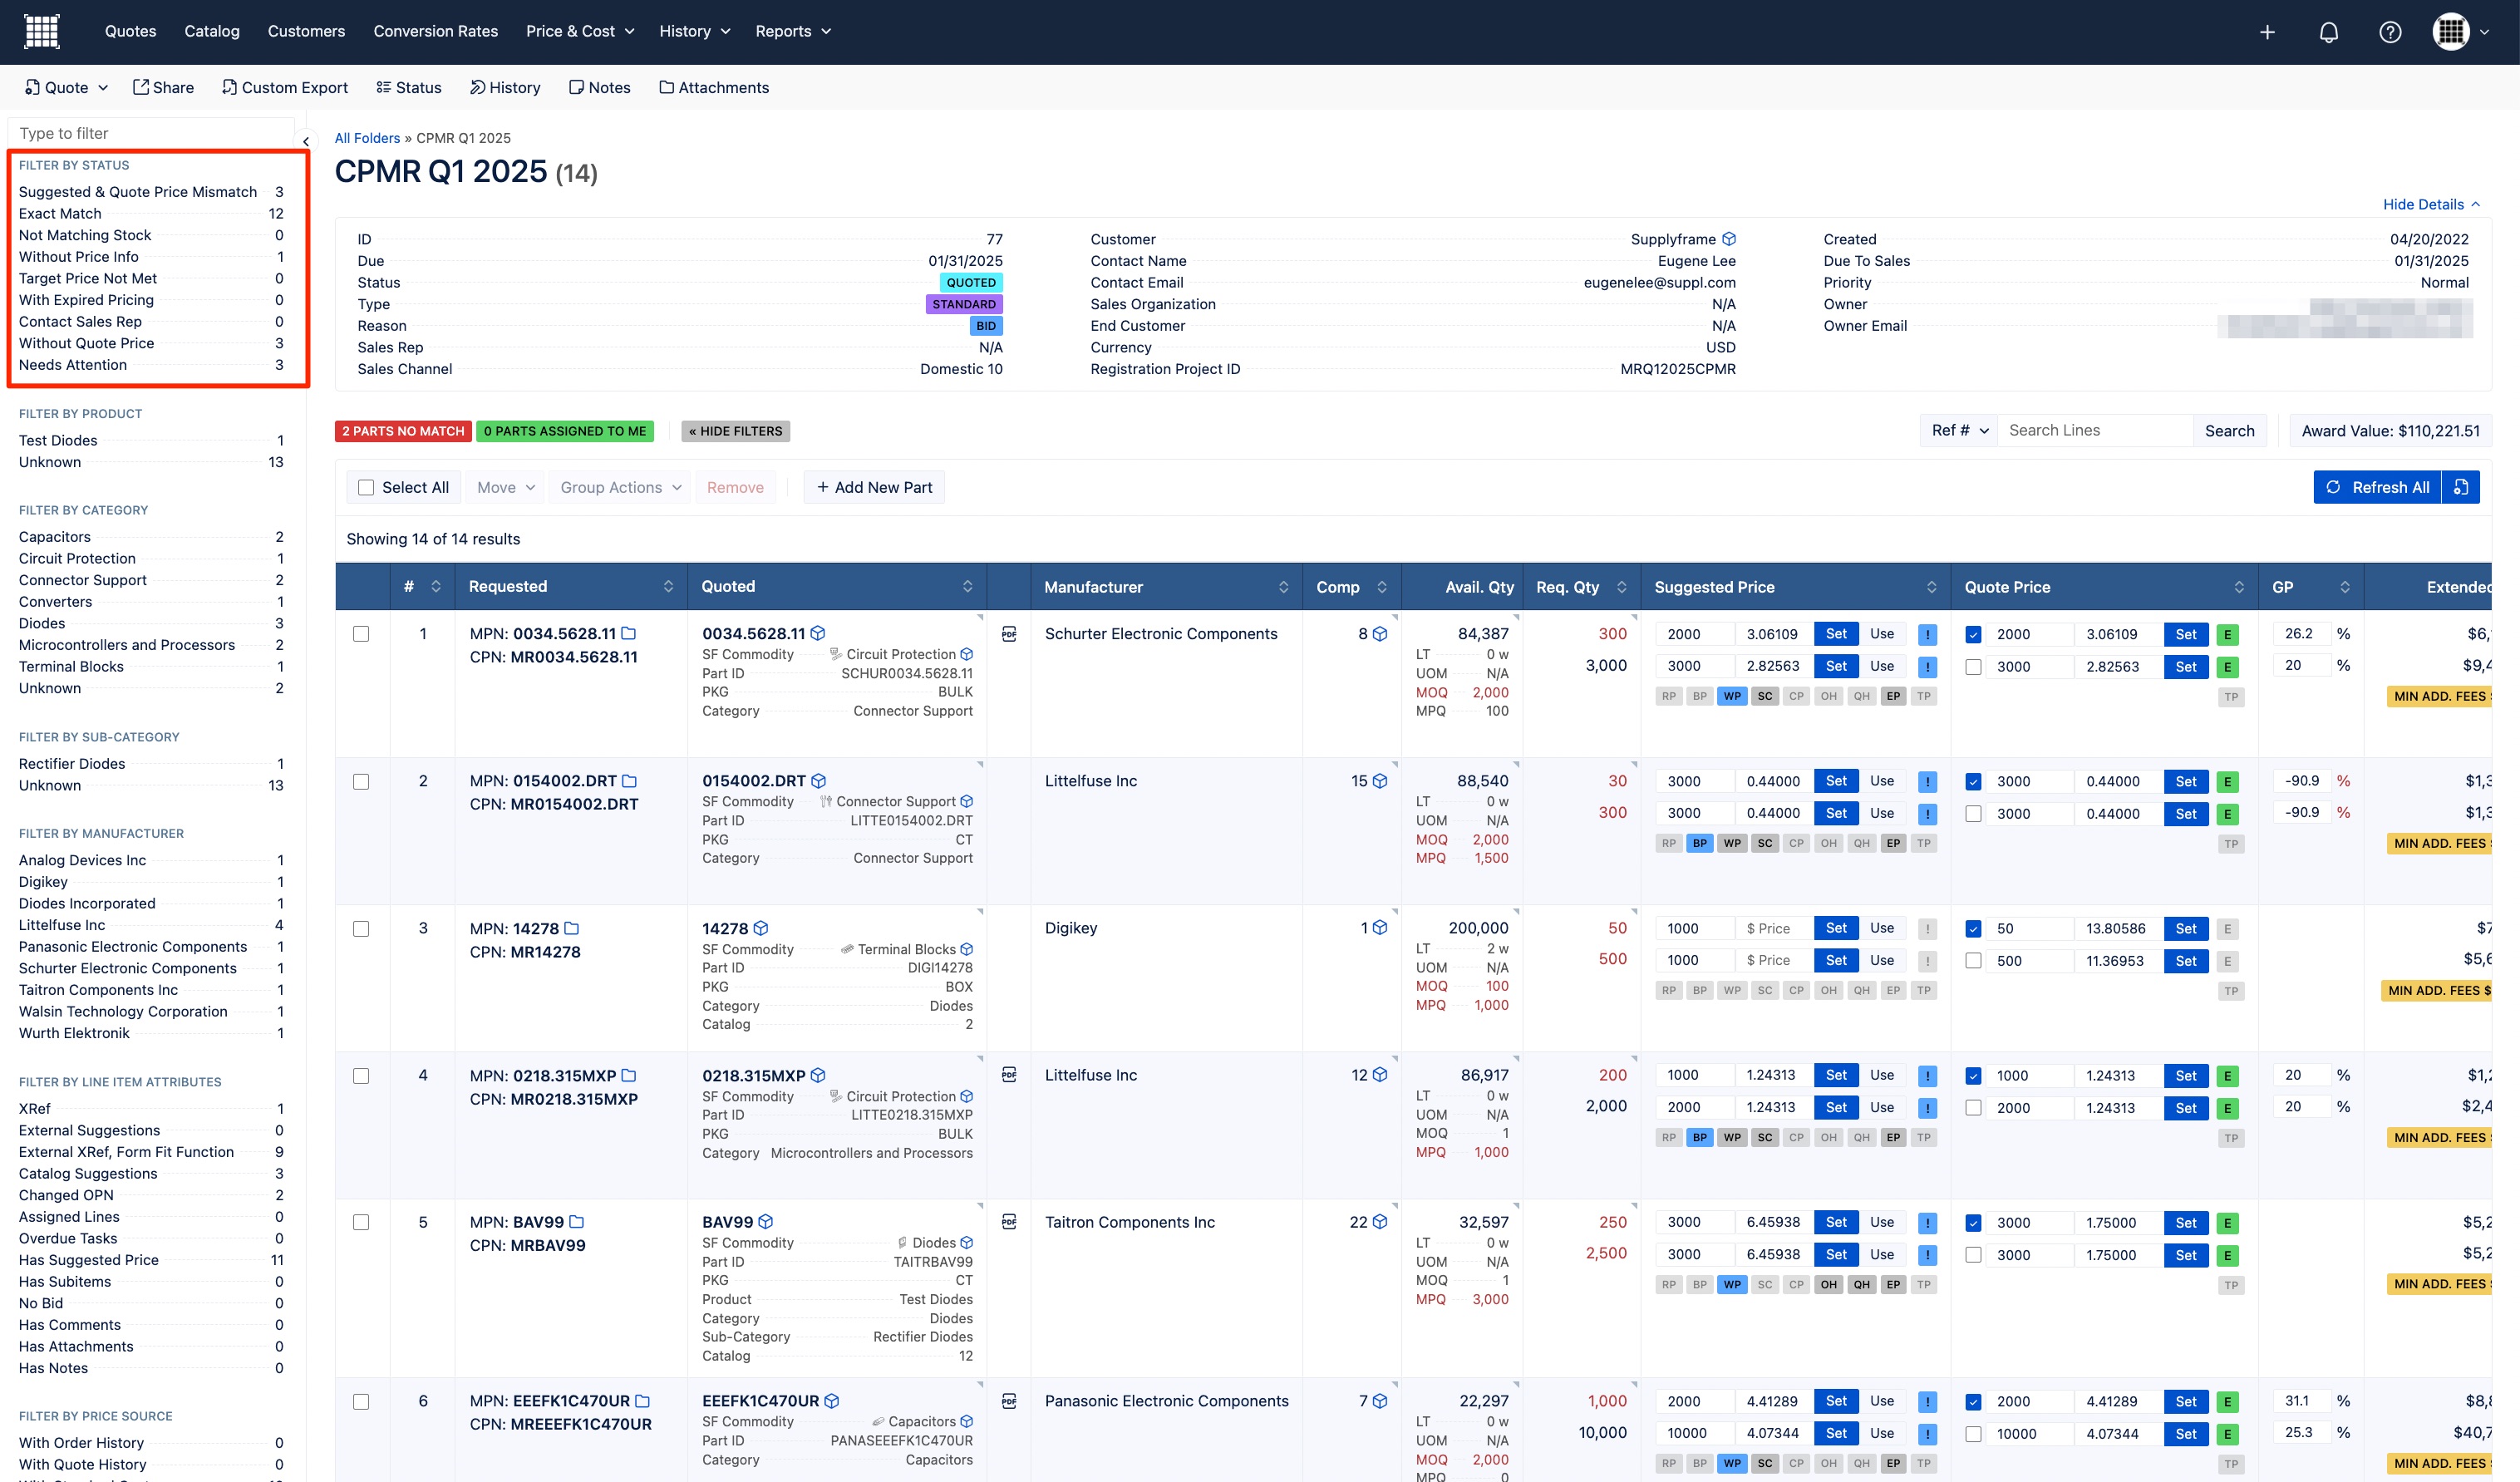Open the help question mark icon
The height and width of the screenshot is (1482, 2520).
click(x=2390, y=32)
